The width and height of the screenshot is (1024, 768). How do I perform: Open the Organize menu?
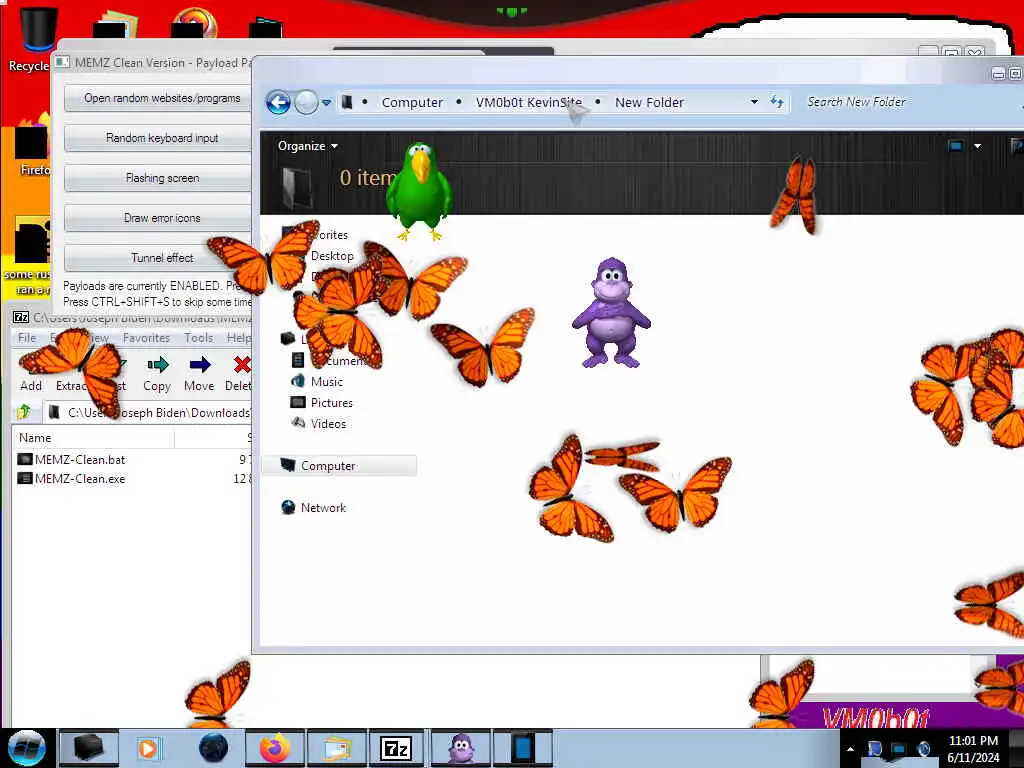pos(308,146)
